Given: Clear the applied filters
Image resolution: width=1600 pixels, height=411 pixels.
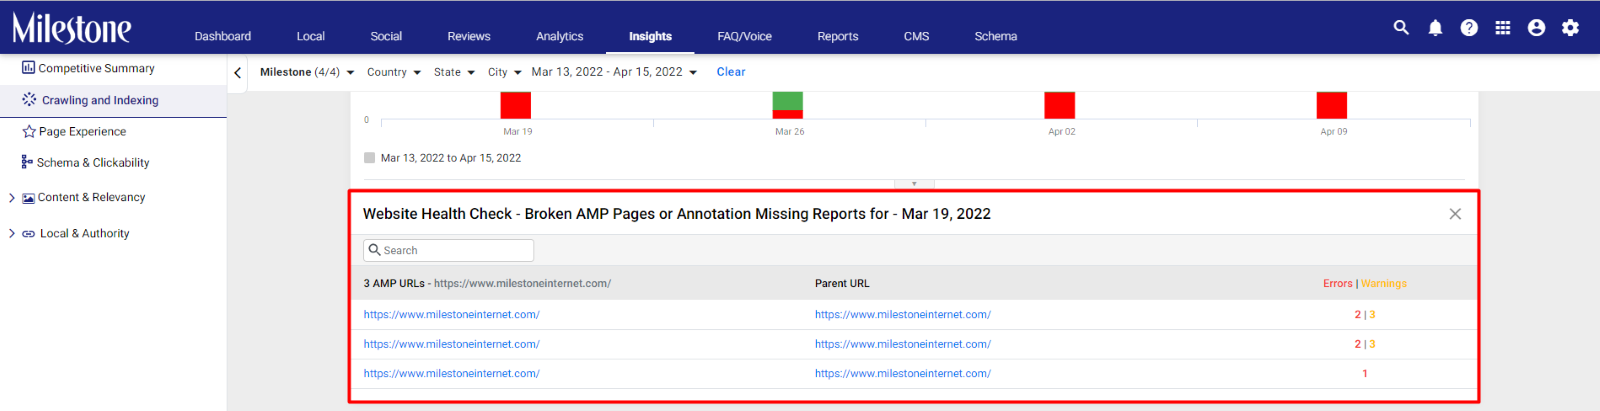Looking at the screenshot, I should pyautogui.click(x=731, y=72).
